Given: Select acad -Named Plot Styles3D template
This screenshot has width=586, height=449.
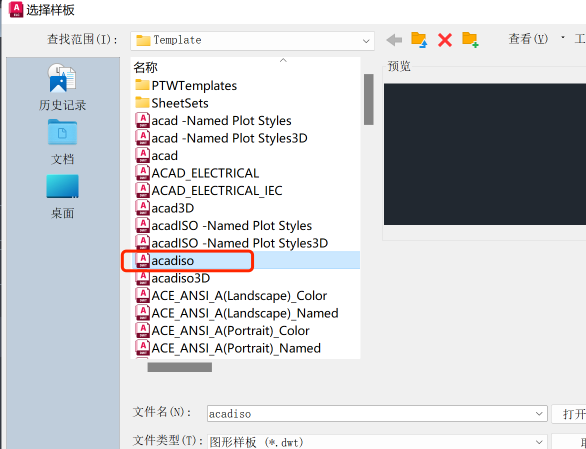Looking at the screenshot, I should 221,138.
